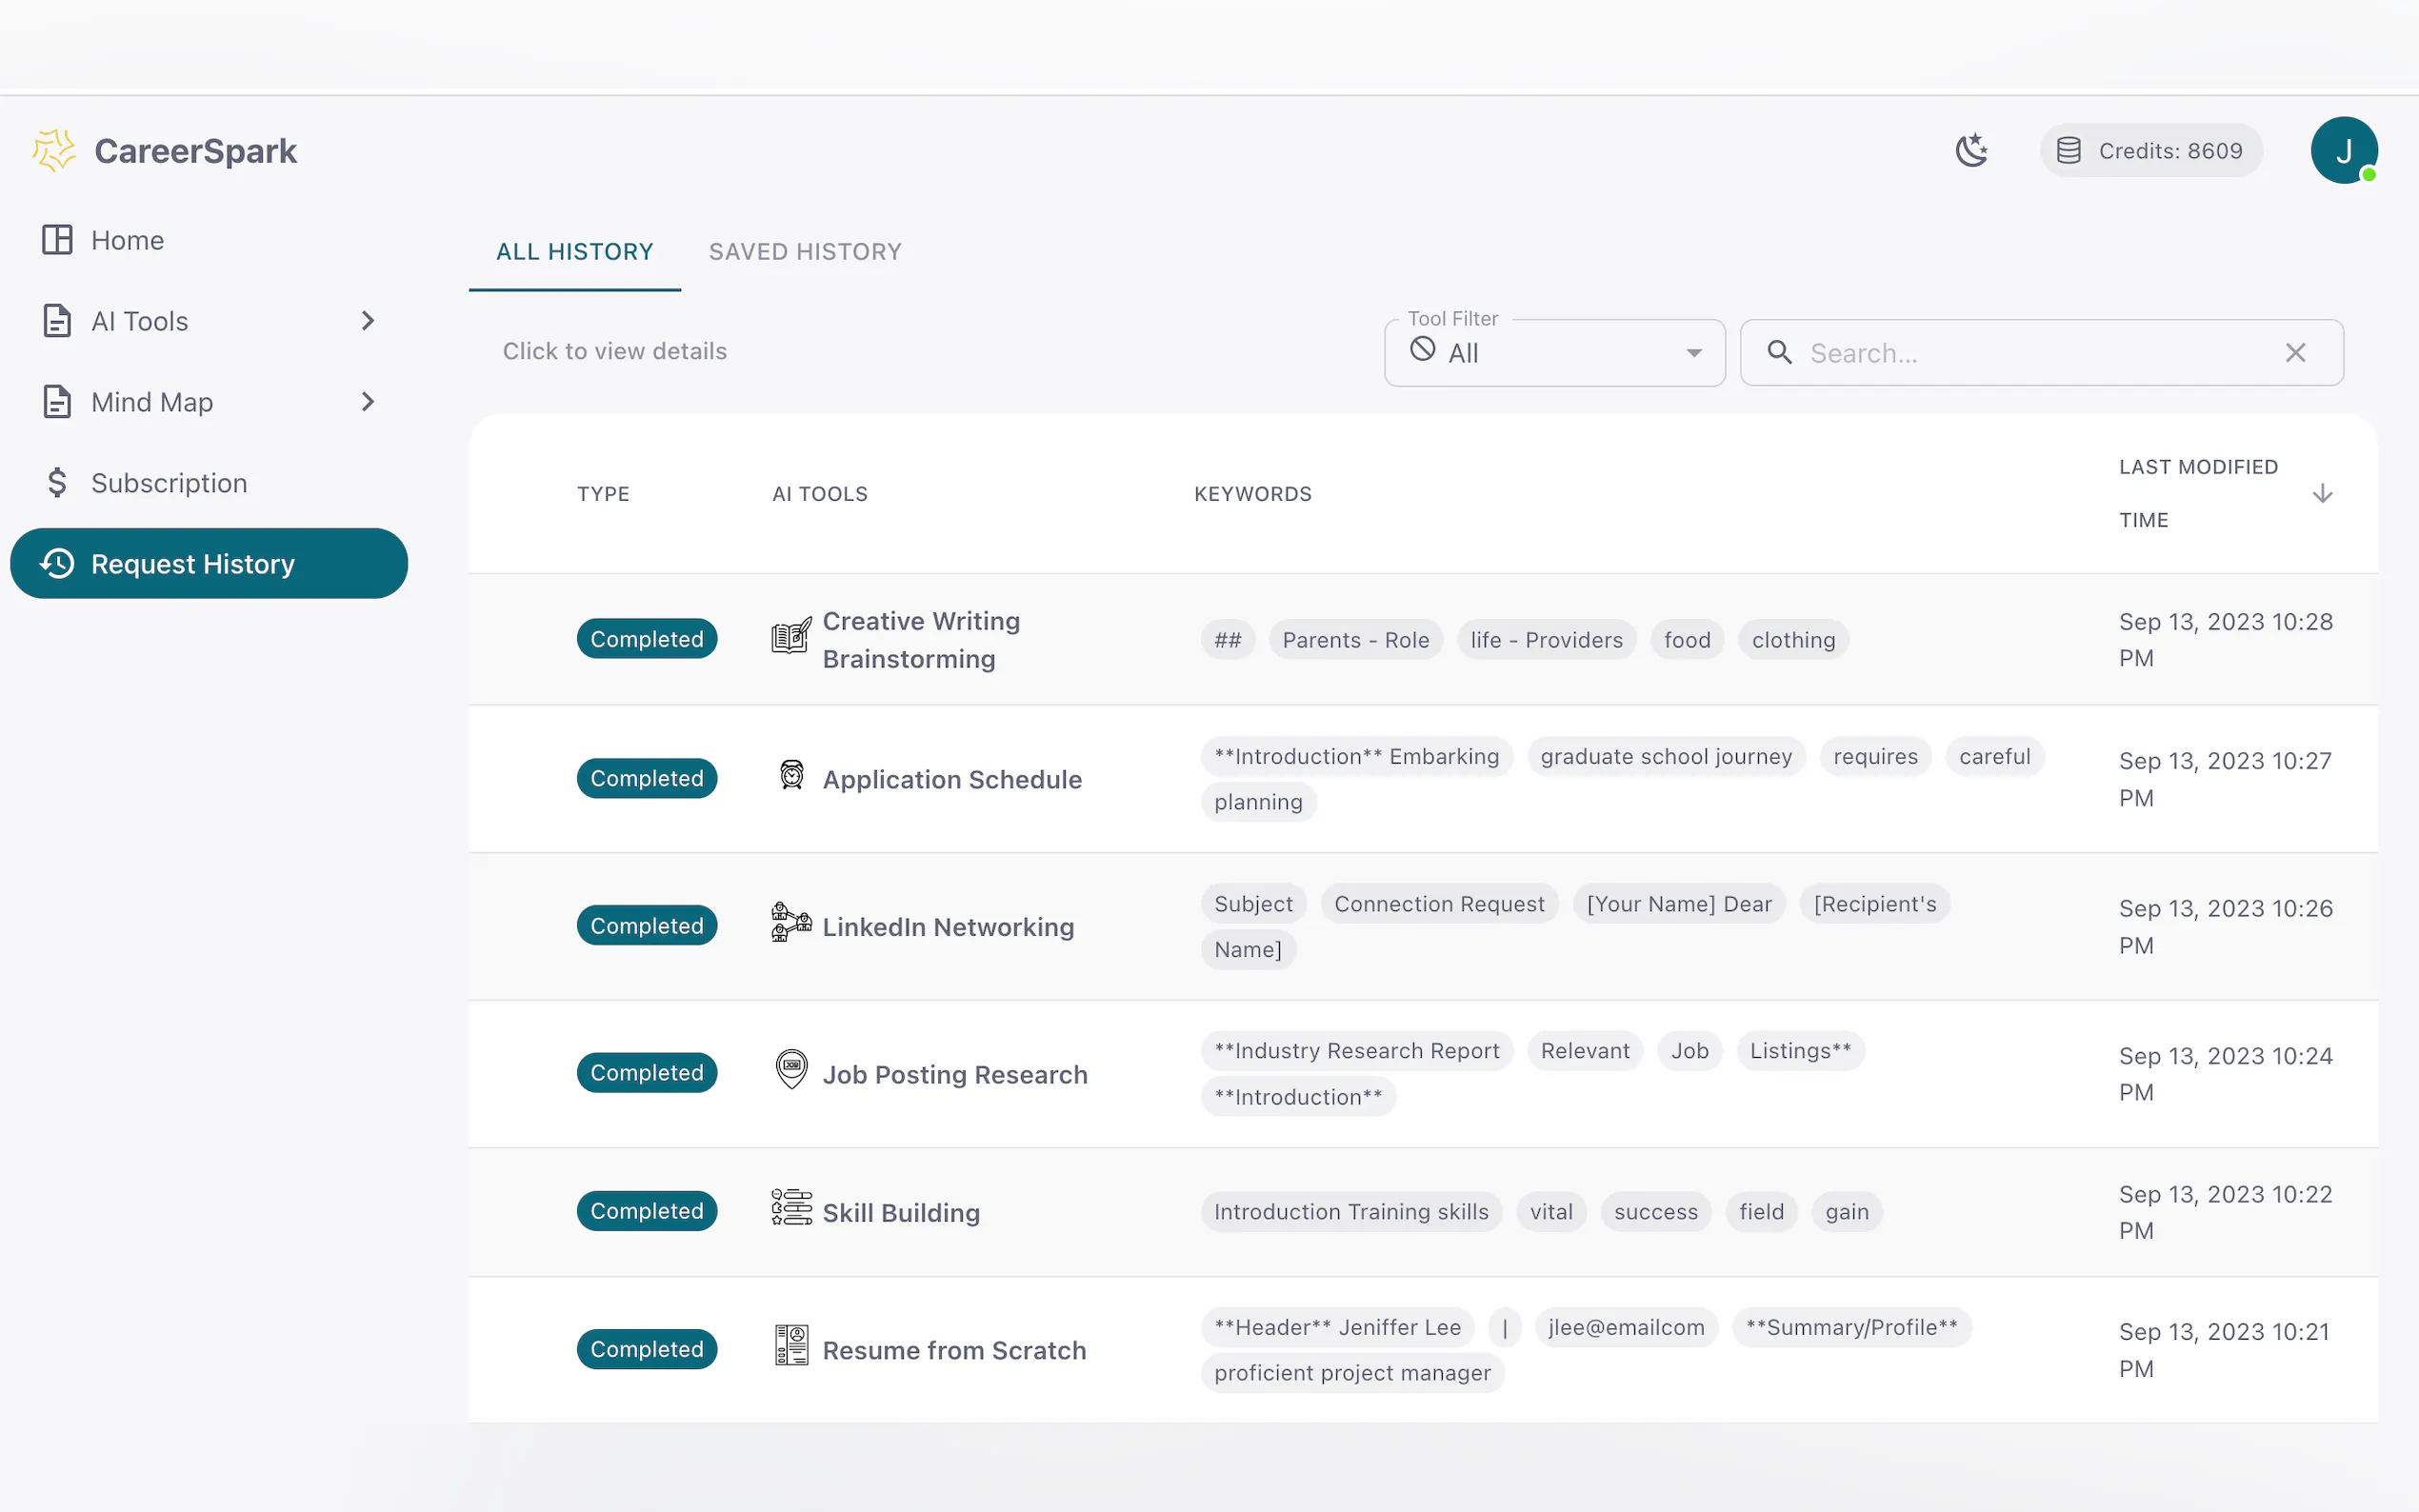The height and width of the screenshot is (1512, 2419).
Task: Click inside the Search input field
Action: (x=2030, y=353)
